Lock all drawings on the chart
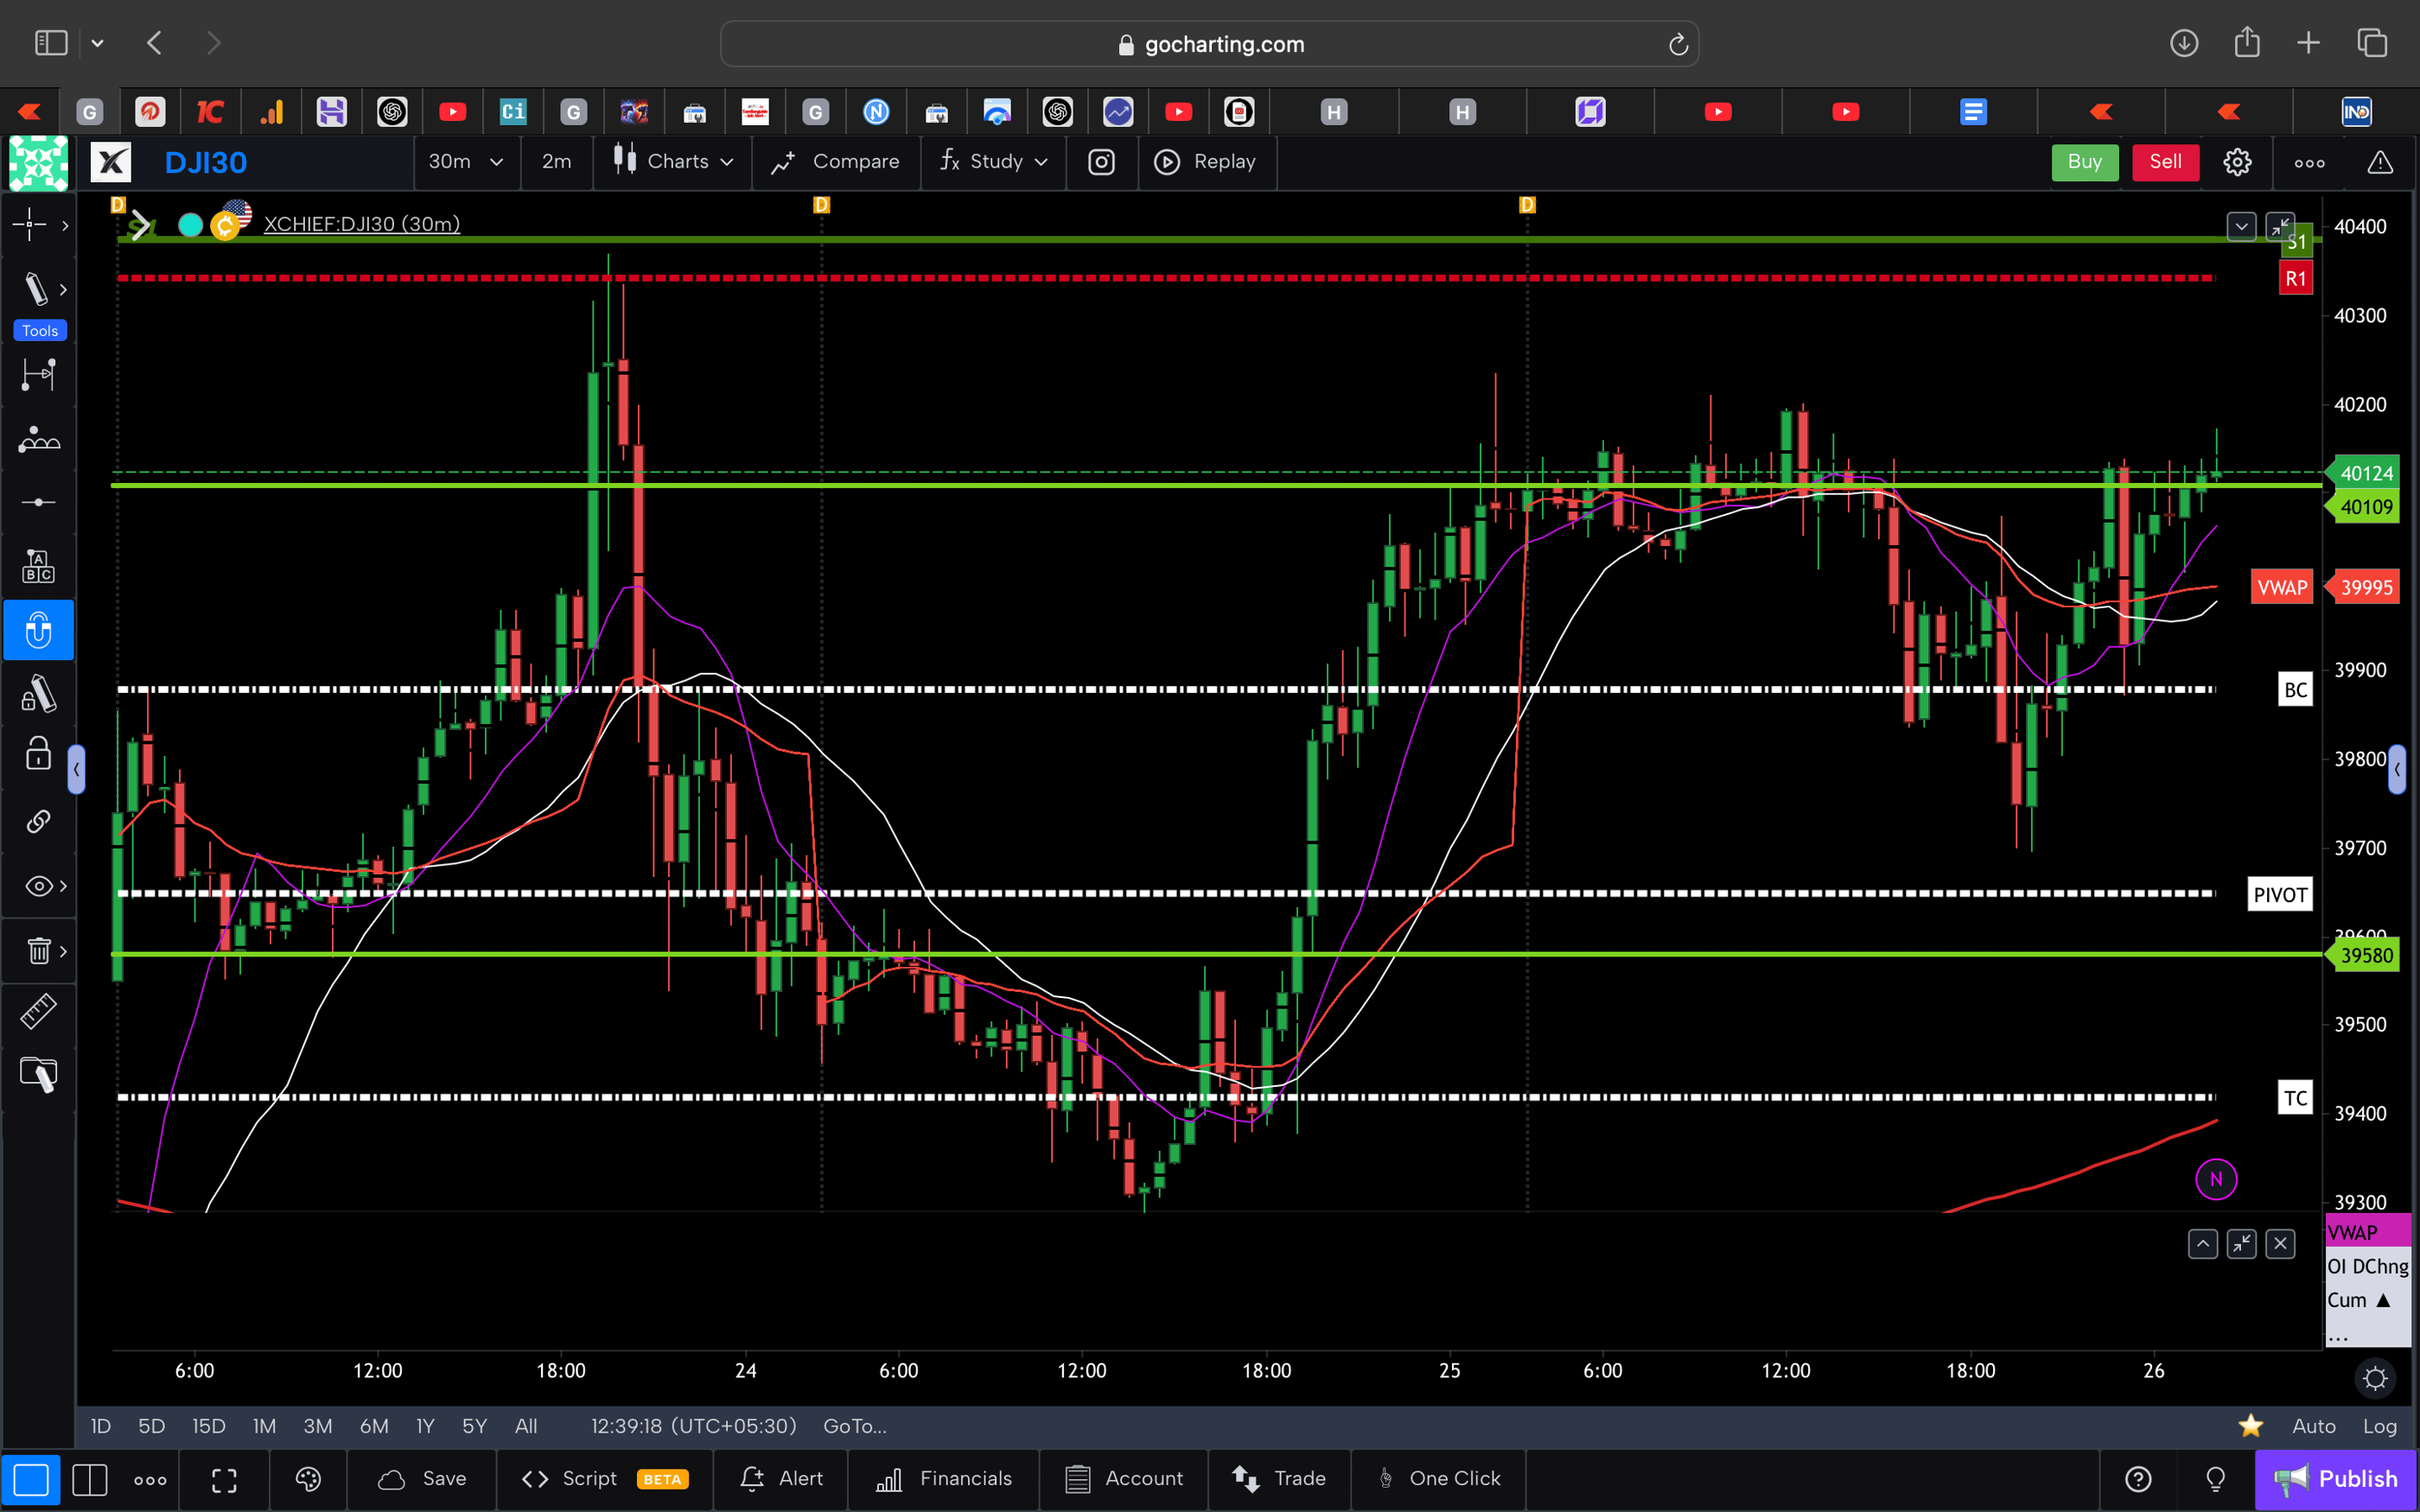This screenshot has width=2420, height=1512. [x=38, y=754]
